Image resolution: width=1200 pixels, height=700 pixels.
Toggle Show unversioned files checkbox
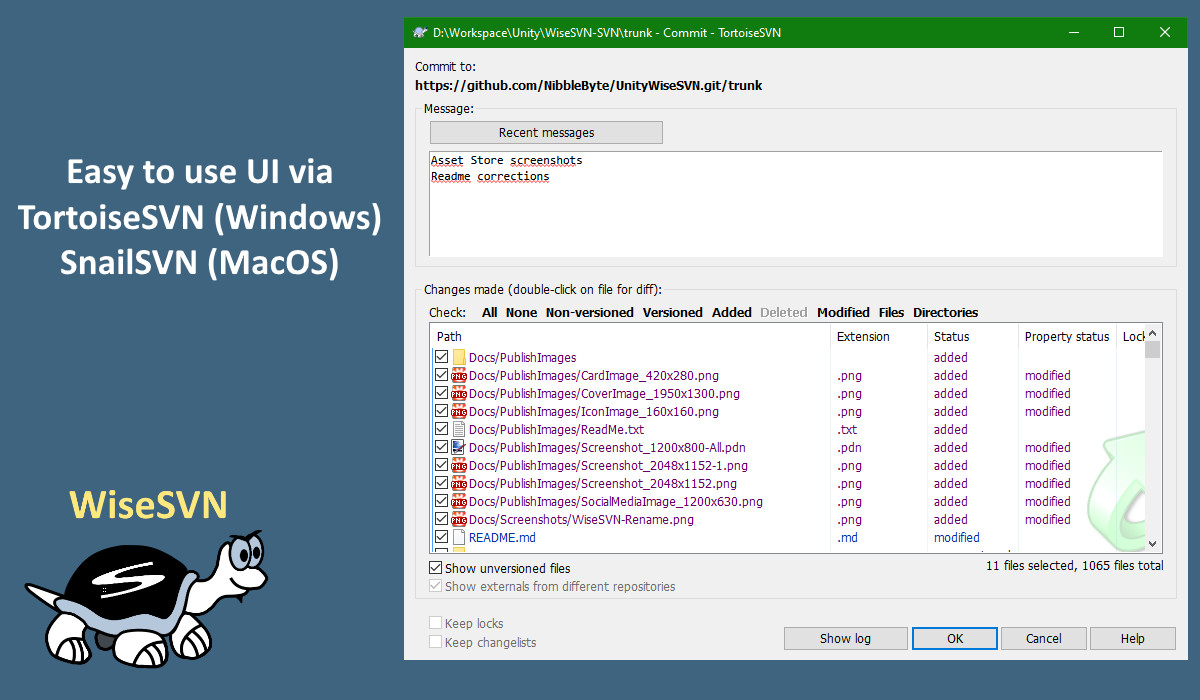[x=435, y=568]
